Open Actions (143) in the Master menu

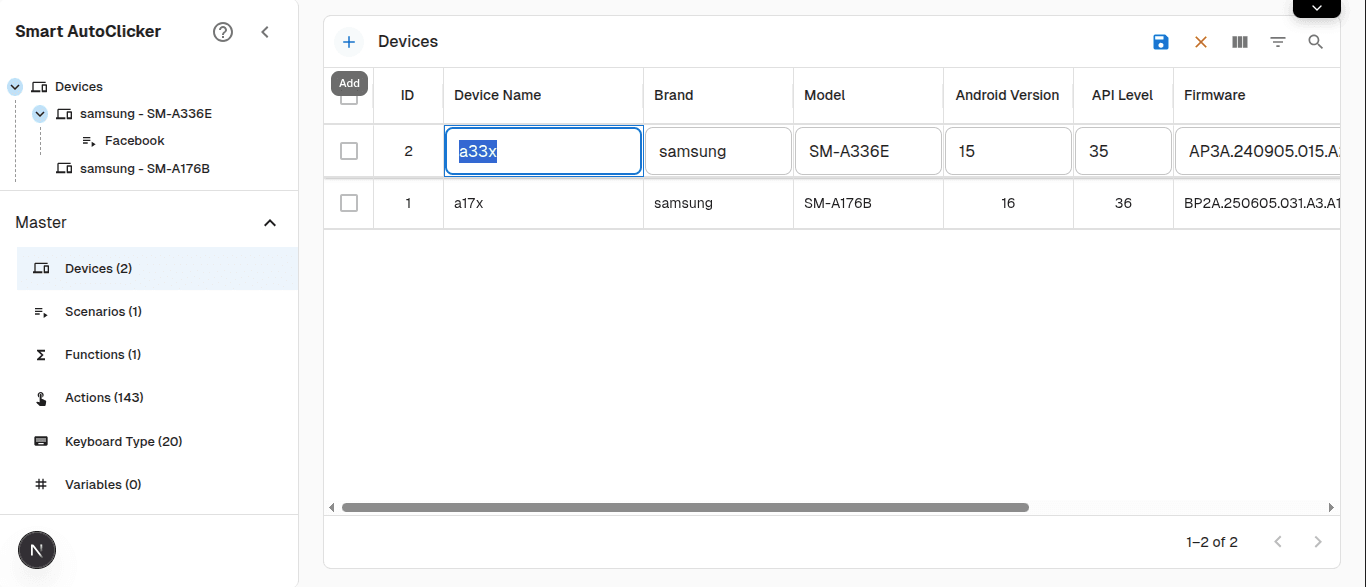(104, 398)
